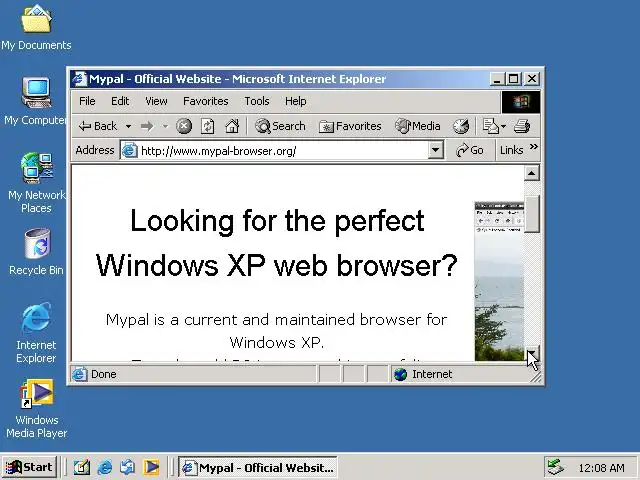The width and height of the screenshot is (640, 480).
Task: Open the Favorites toolbar button
Action: [x=350, y=126]
